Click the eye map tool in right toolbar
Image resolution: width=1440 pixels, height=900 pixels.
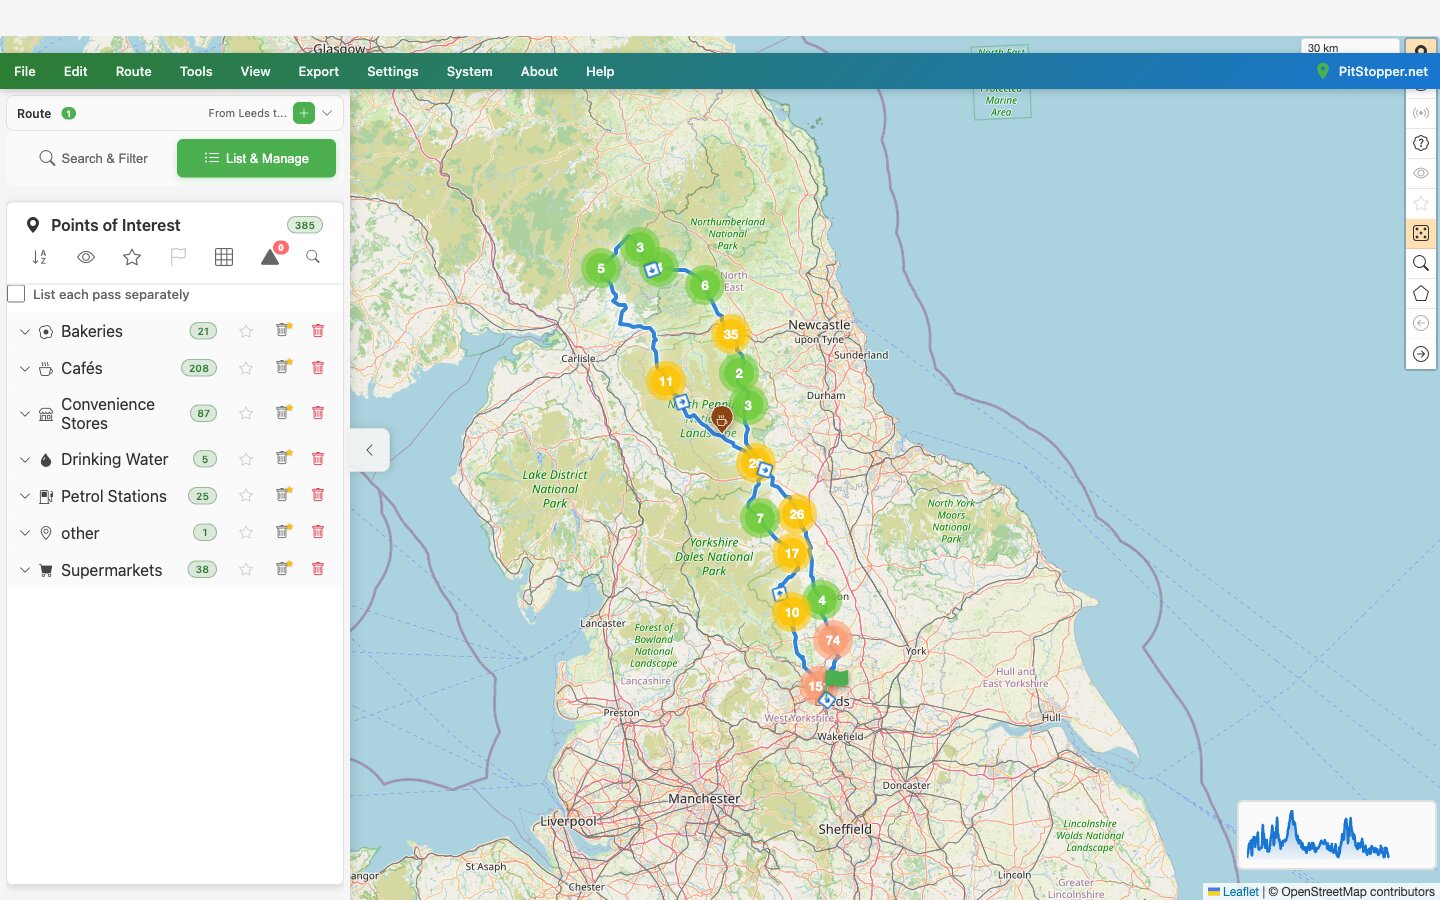tap(1421, 173)
